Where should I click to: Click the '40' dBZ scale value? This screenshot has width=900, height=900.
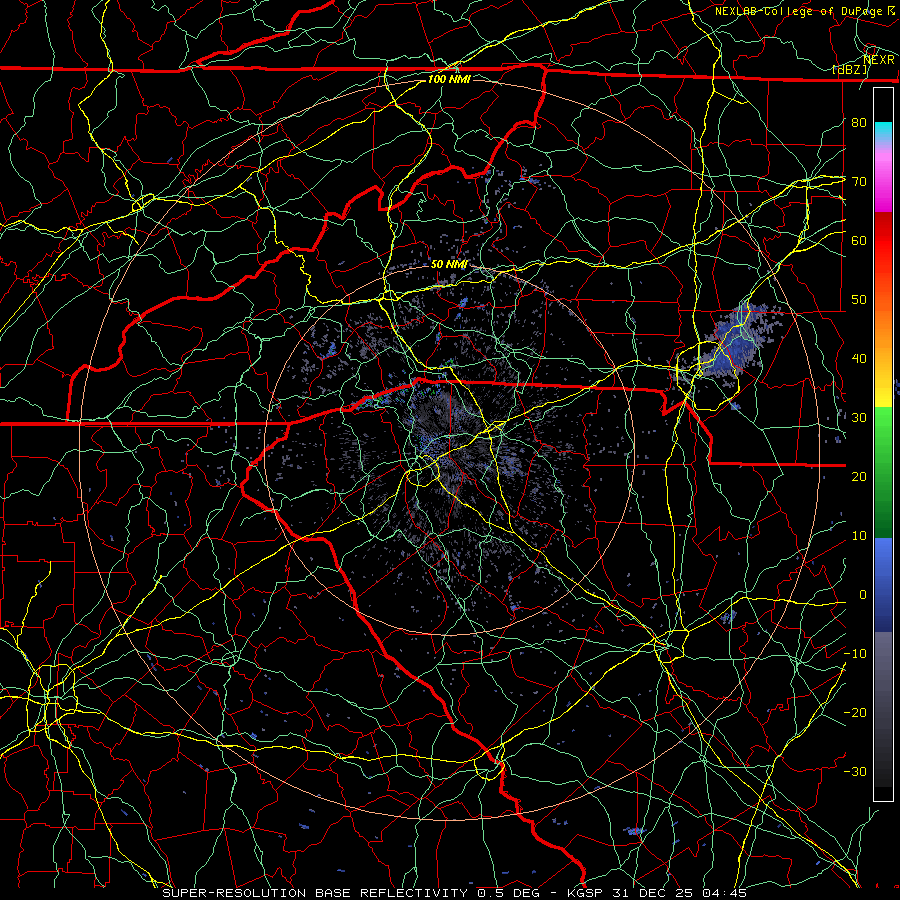859,359
